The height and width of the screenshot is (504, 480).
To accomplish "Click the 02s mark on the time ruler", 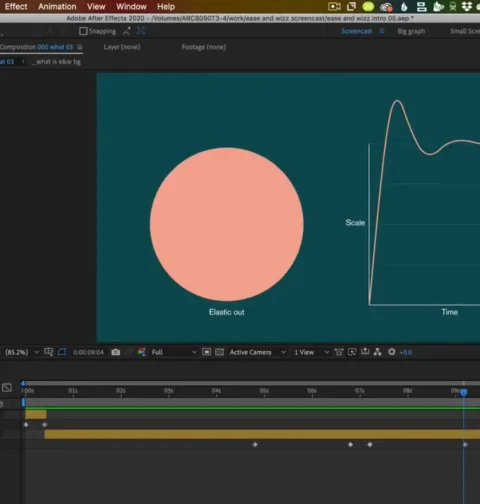I will click(x=121, y=391).
